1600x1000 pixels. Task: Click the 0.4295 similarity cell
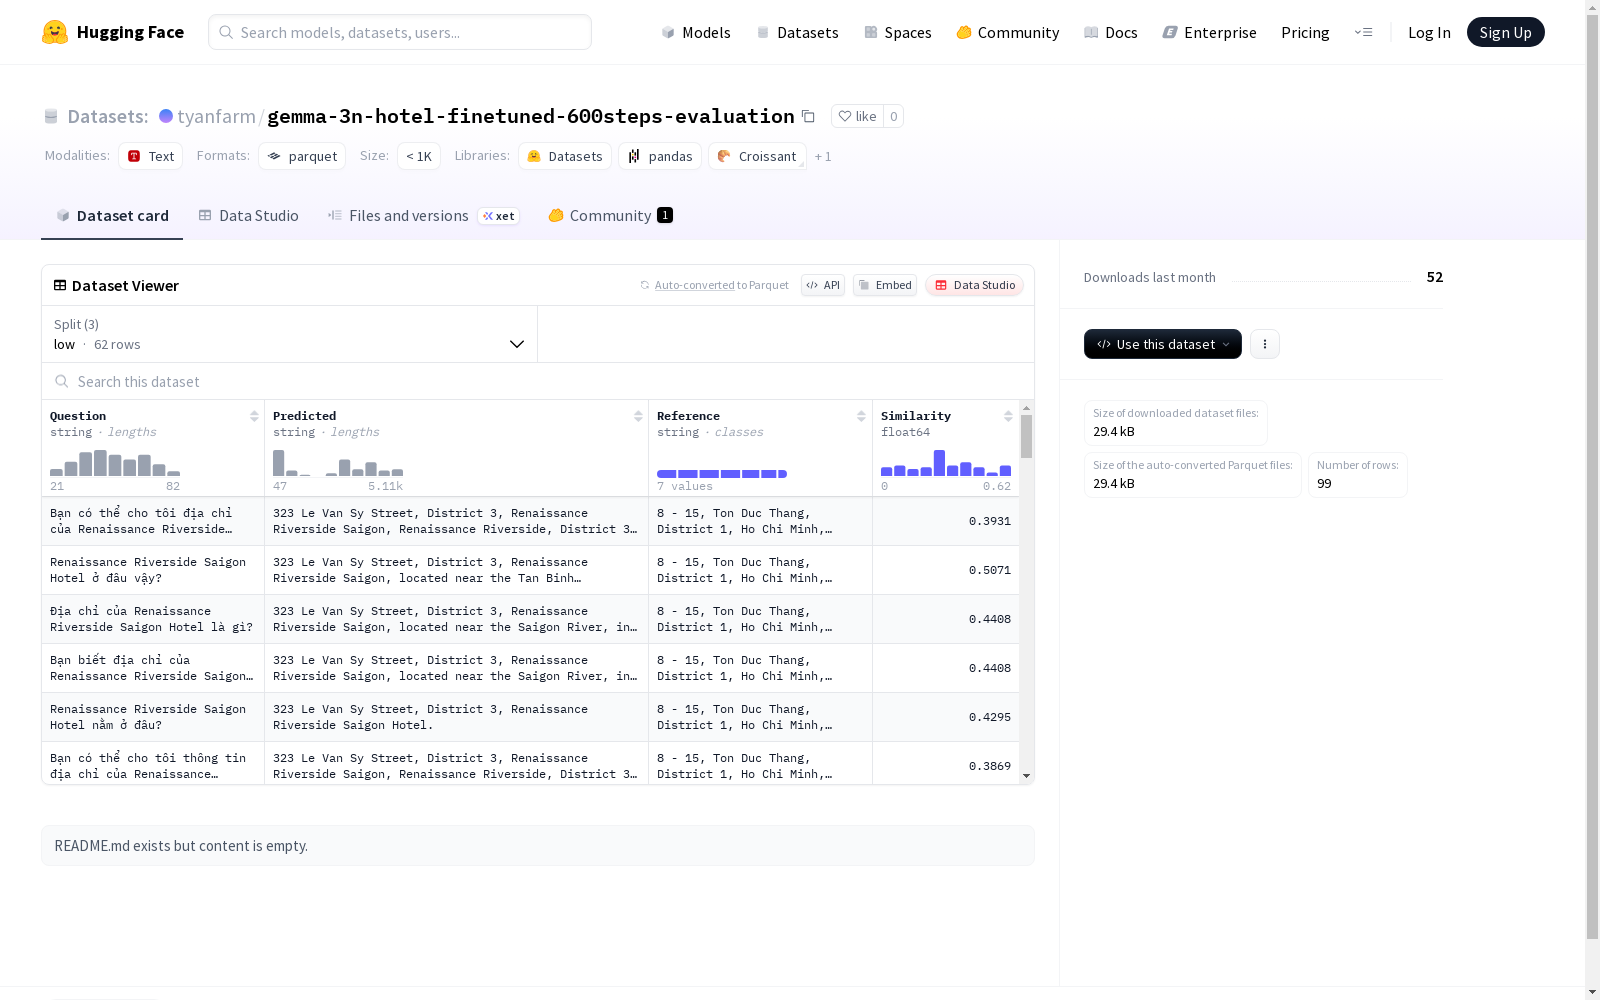(946, 717)
